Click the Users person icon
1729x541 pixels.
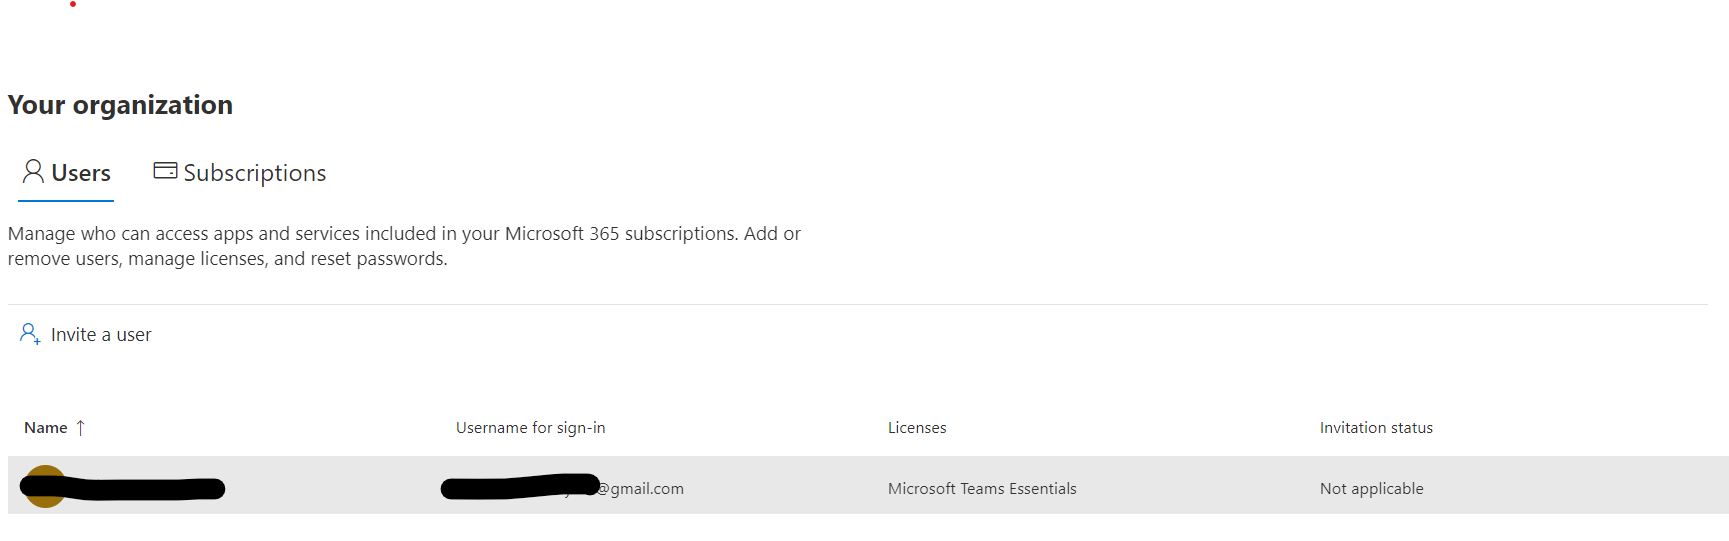pos(33,172)
